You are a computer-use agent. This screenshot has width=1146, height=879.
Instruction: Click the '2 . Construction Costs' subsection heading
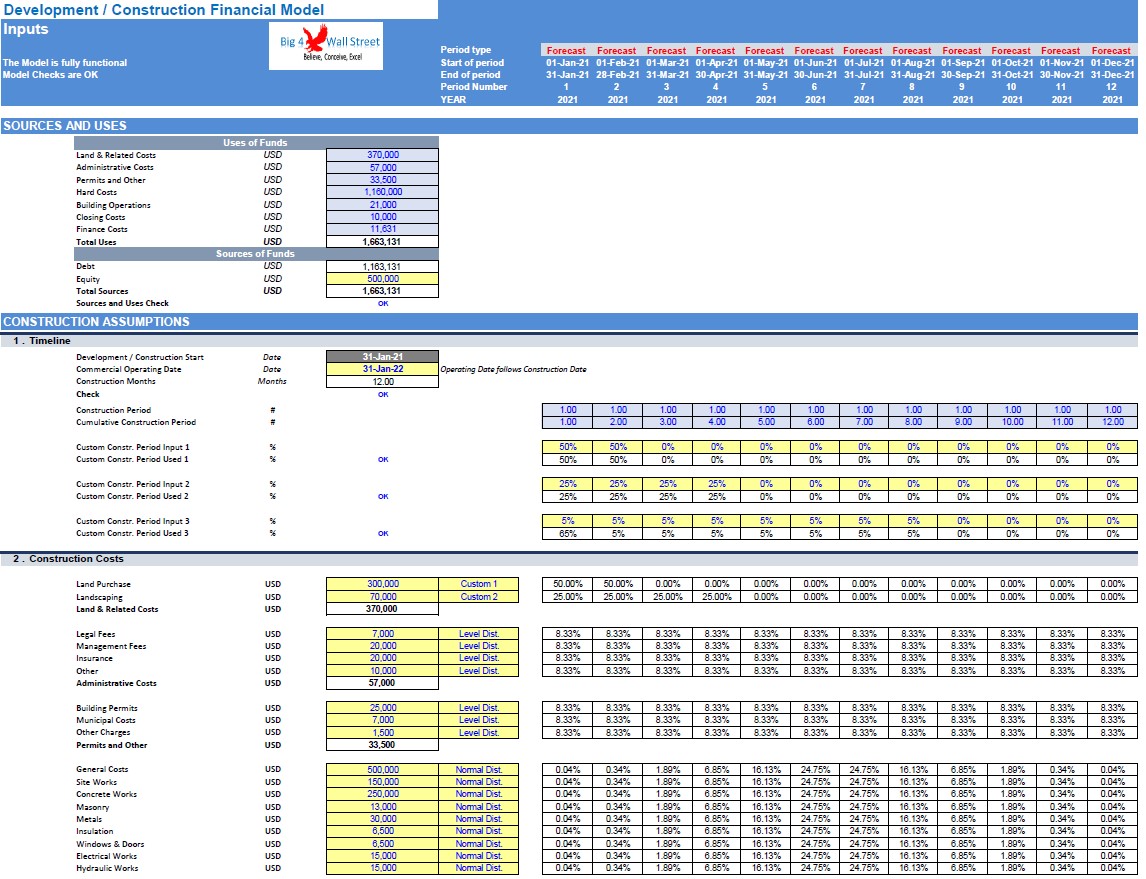[68, 559]
